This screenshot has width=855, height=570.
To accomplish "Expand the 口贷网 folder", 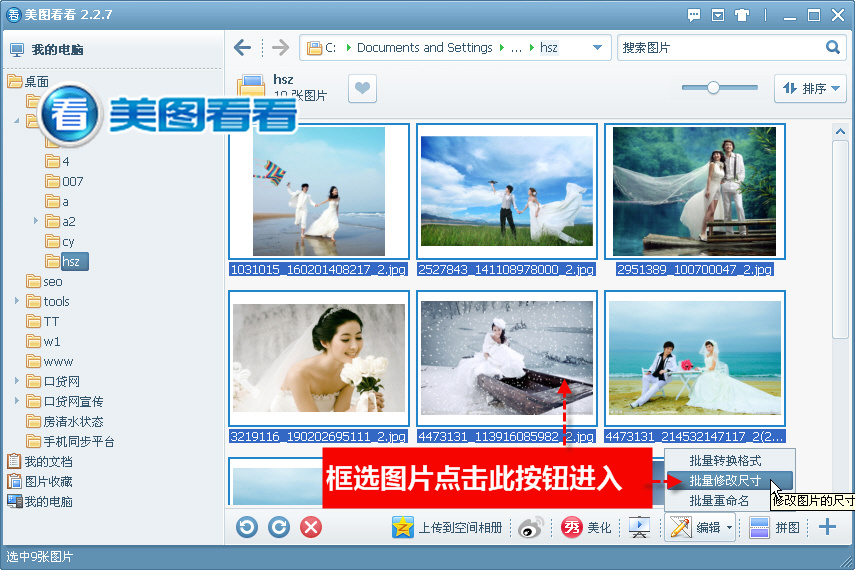I will [x=17, y=380].
